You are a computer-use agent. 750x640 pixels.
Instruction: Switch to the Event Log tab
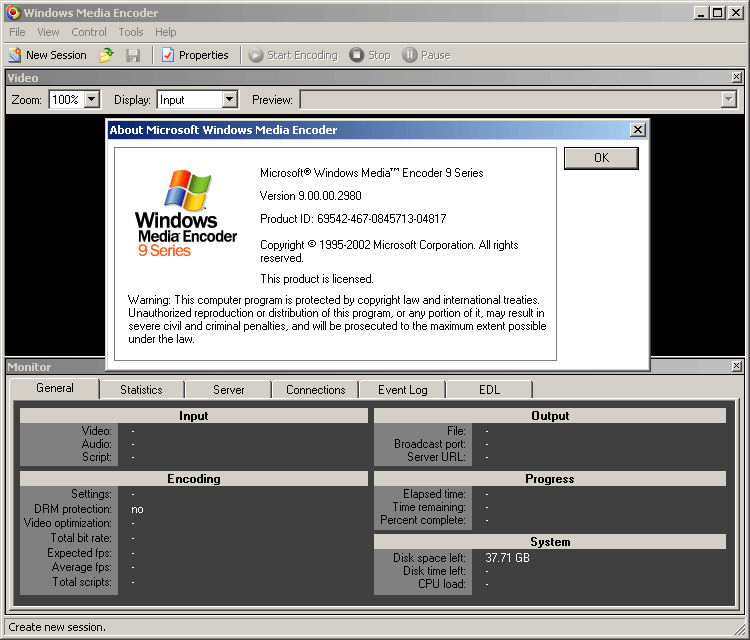(402, 390)
